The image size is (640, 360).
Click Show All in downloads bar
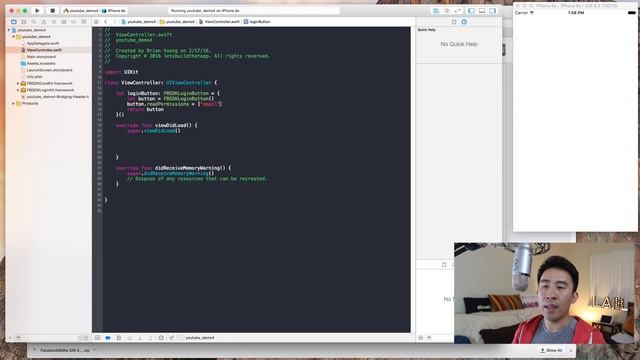[551, 350]
